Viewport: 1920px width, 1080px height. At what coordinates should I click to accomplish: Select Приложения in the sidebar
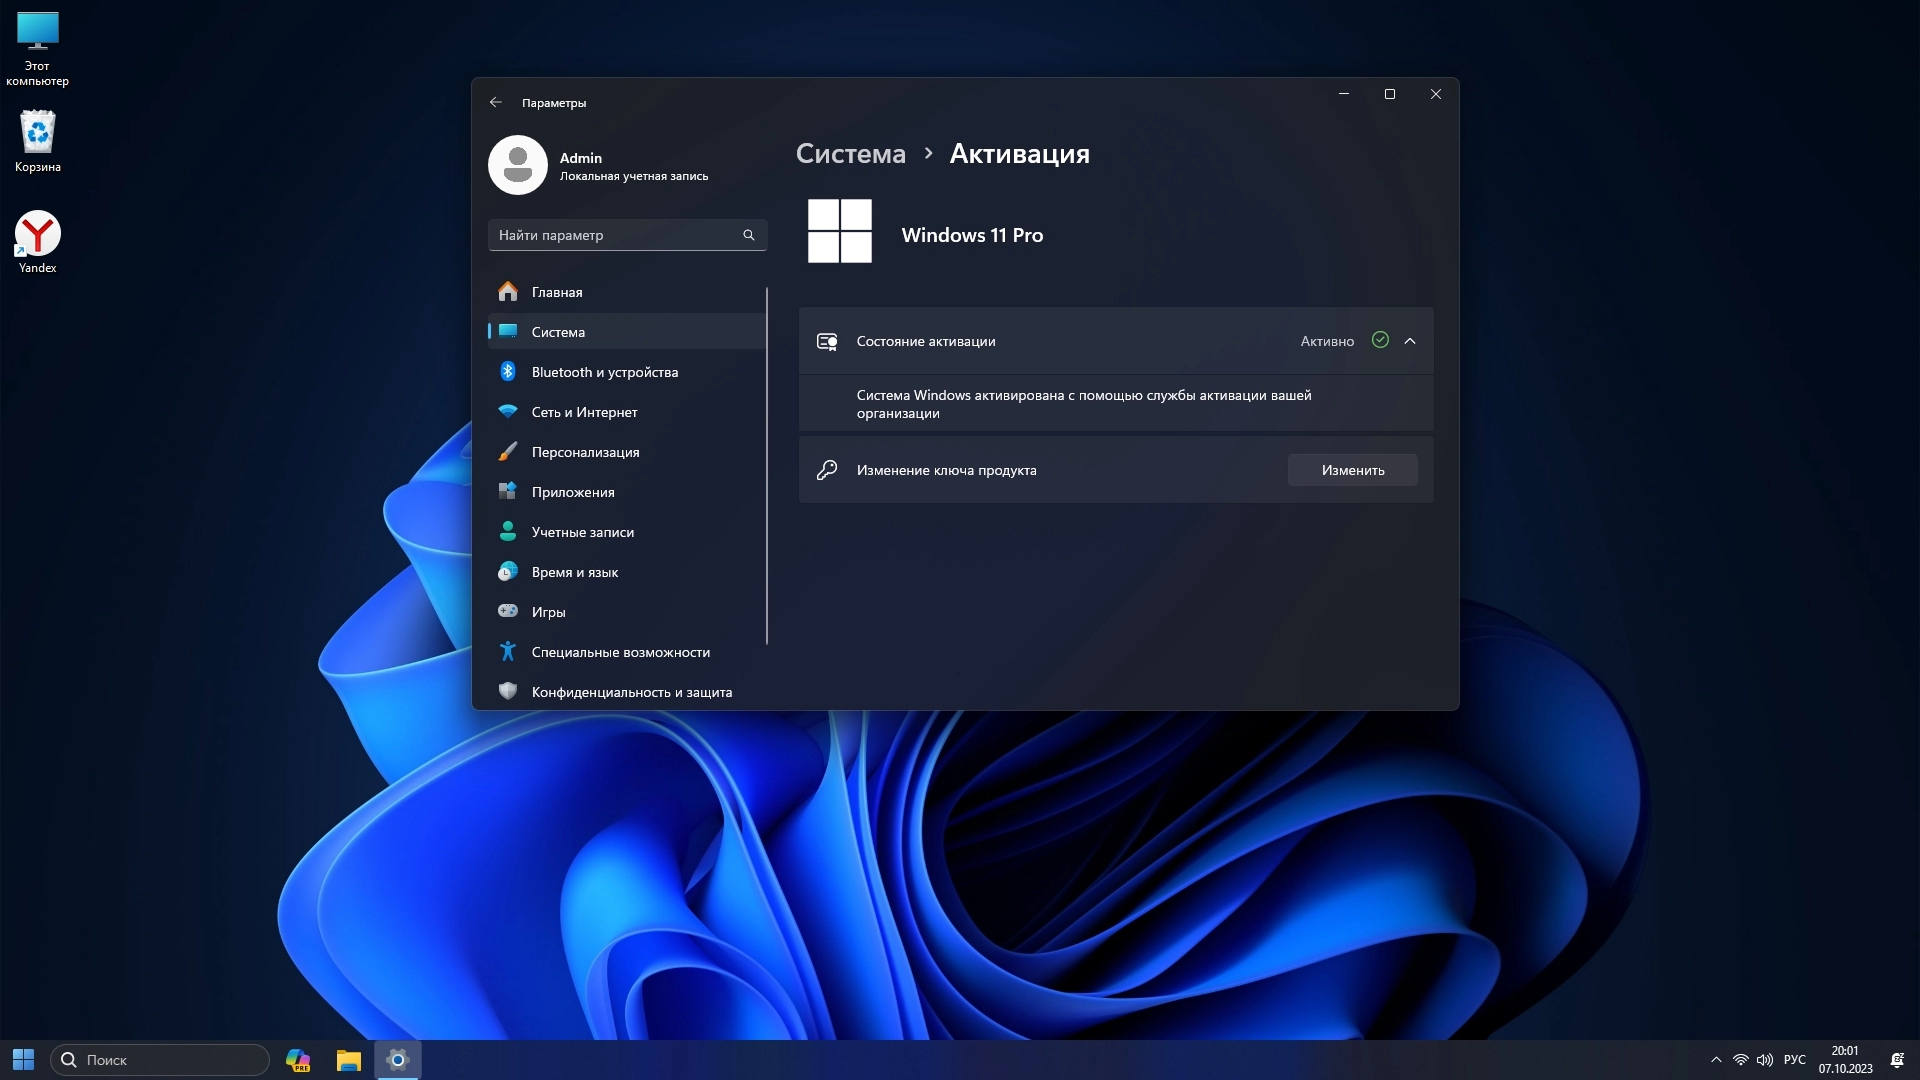point(573,492)
